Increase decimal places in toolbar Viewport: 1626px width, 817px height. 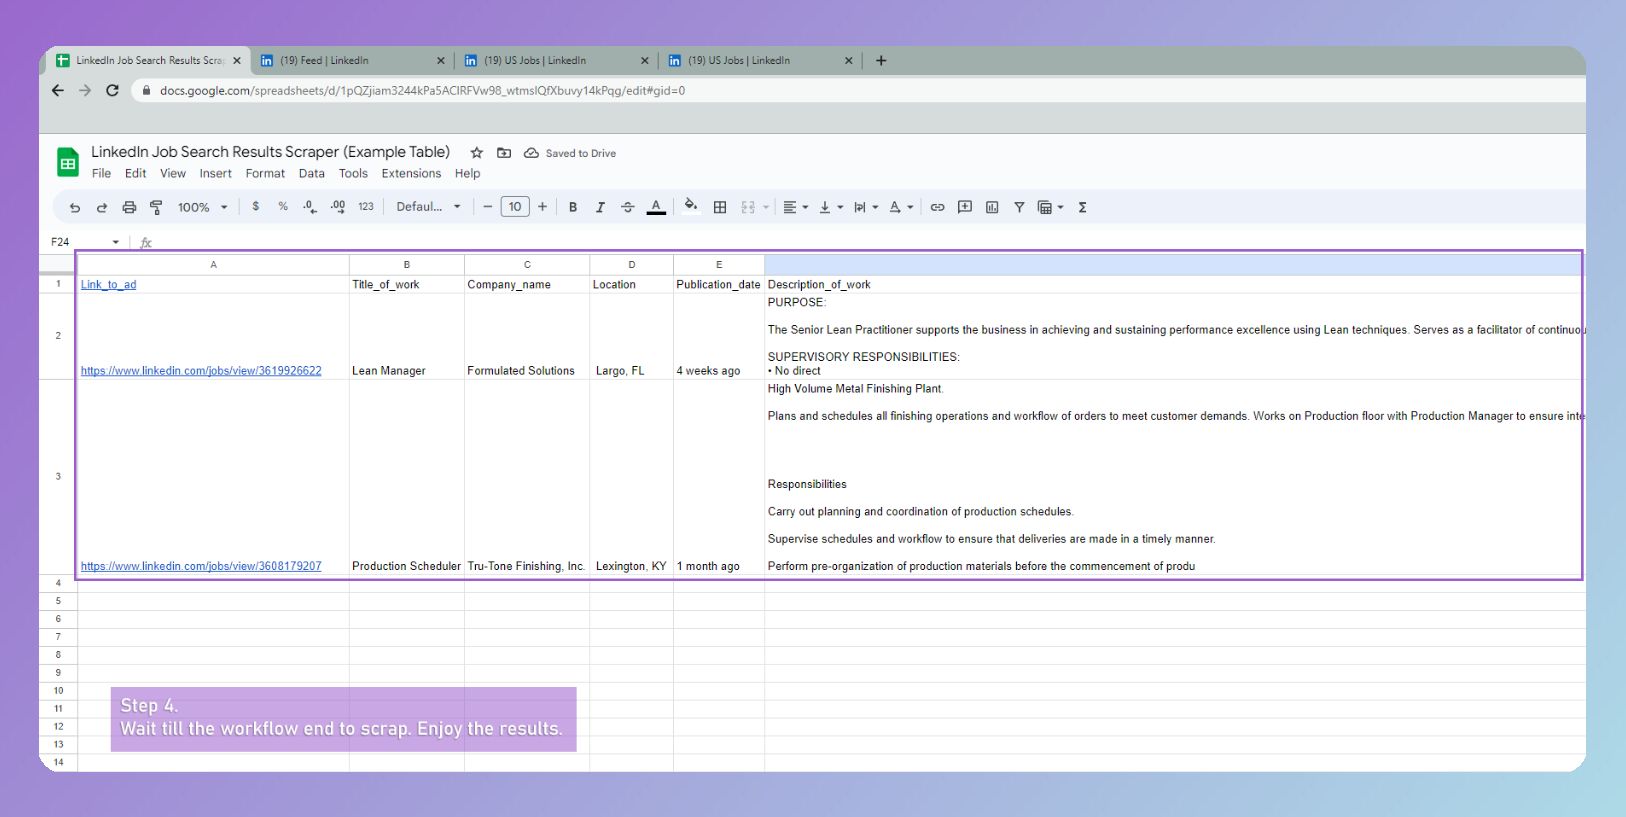coord(338,207)
